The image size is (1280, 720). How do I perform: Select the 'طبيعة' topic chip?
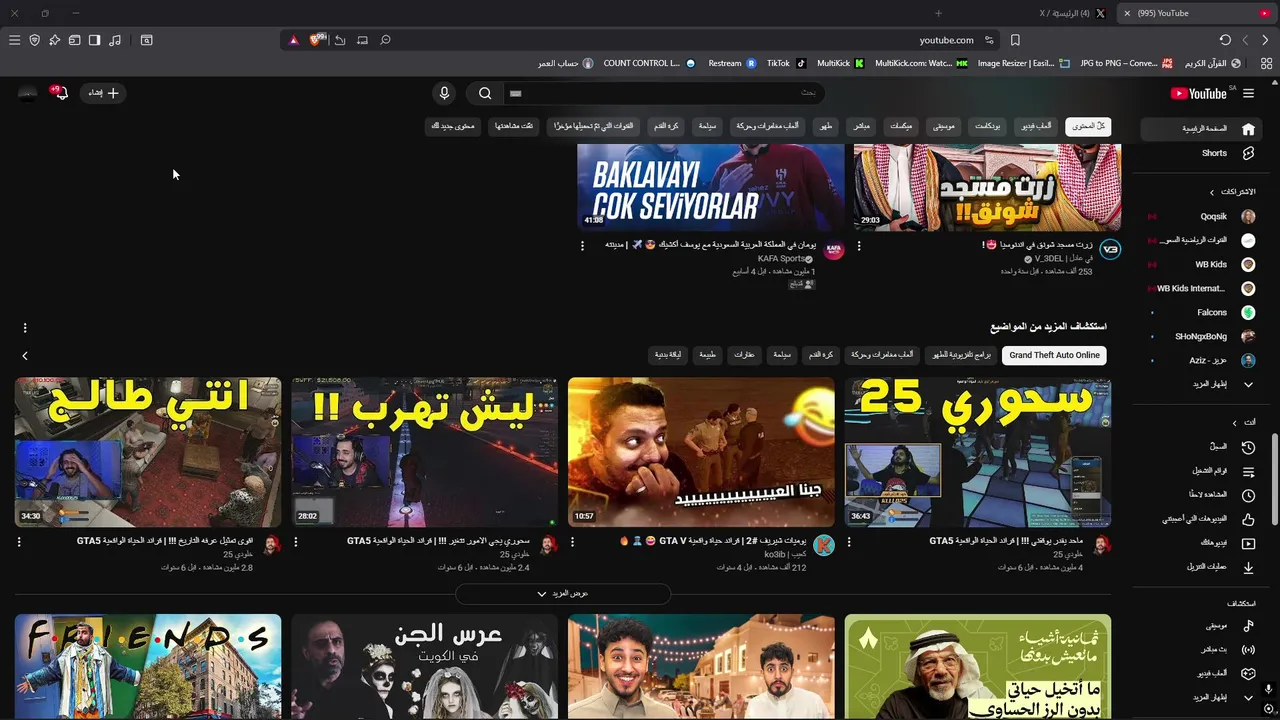[708, 355]
